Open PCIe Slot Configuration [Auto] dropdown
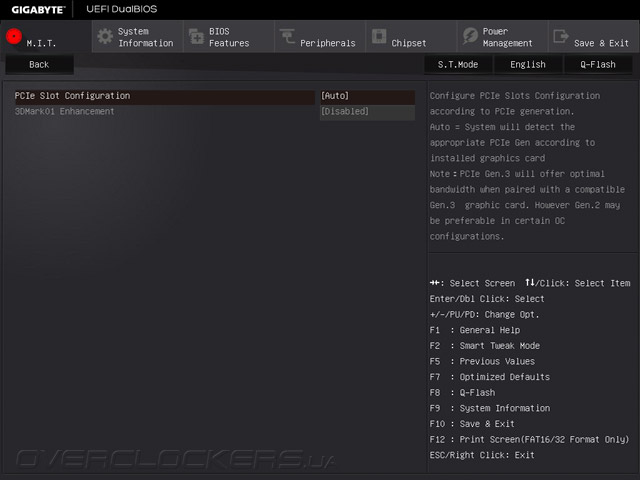Screen dimensions: 640x480 tap(367, 96)
